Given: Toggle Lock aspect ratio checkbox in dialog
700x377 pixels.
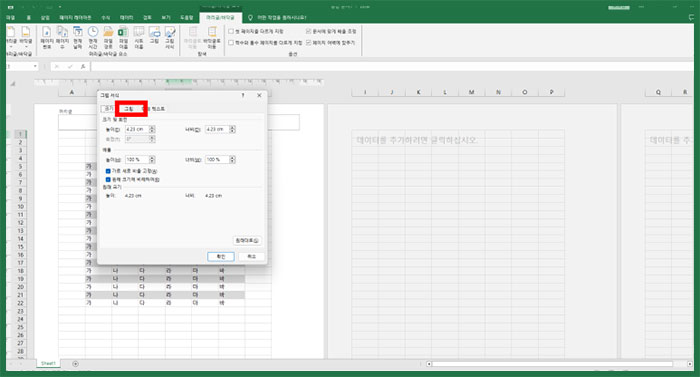Looking at the screenshot, I should [x=108, y=171].
